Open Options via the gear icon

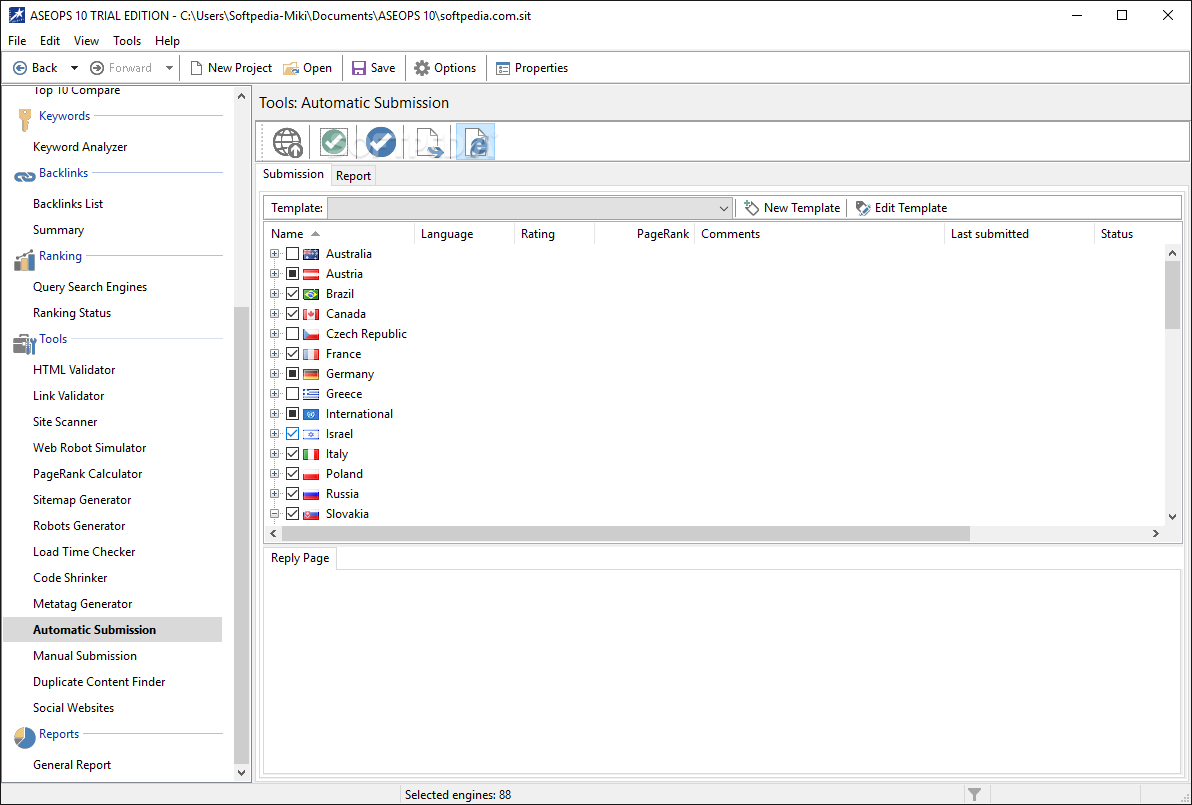coord(445,68)
